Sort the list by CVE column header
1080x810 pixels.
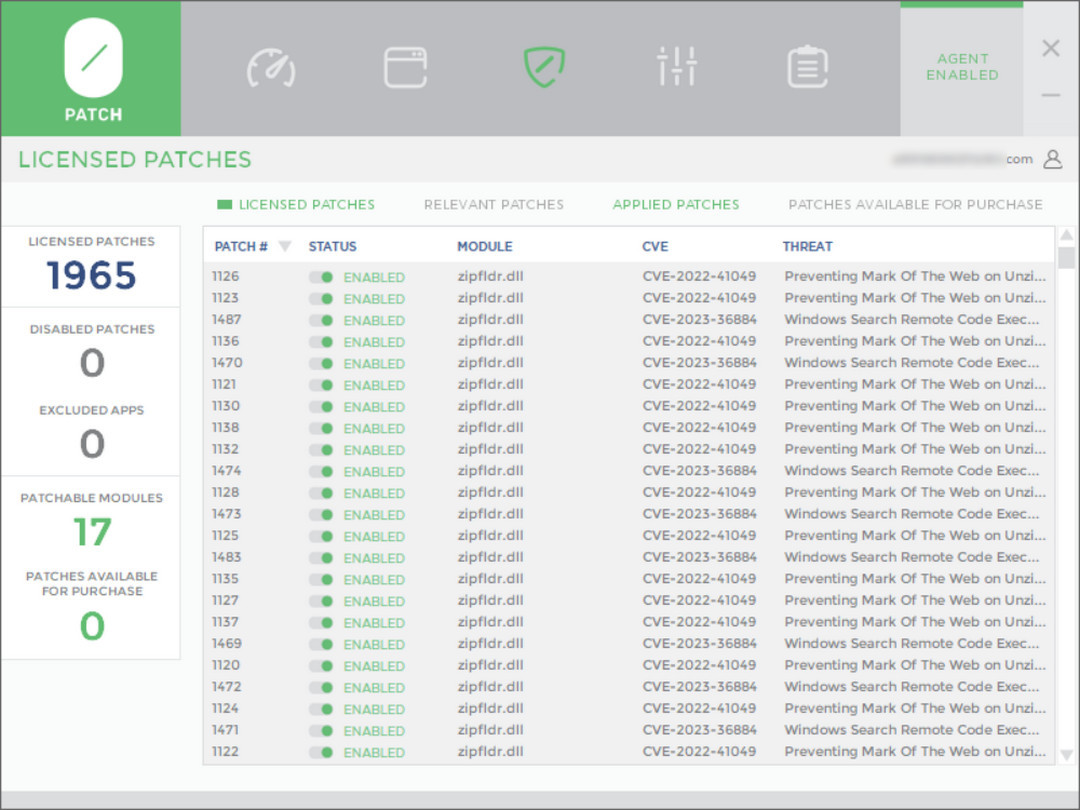[x=655, y=247]
